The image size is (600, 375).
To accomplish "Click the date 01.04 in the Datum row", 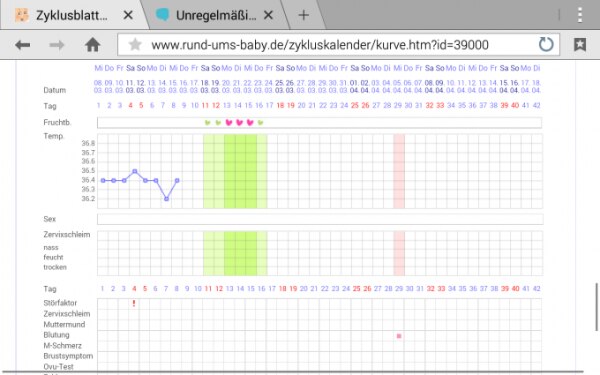I will pyautogui.click(x=354, y=86).
